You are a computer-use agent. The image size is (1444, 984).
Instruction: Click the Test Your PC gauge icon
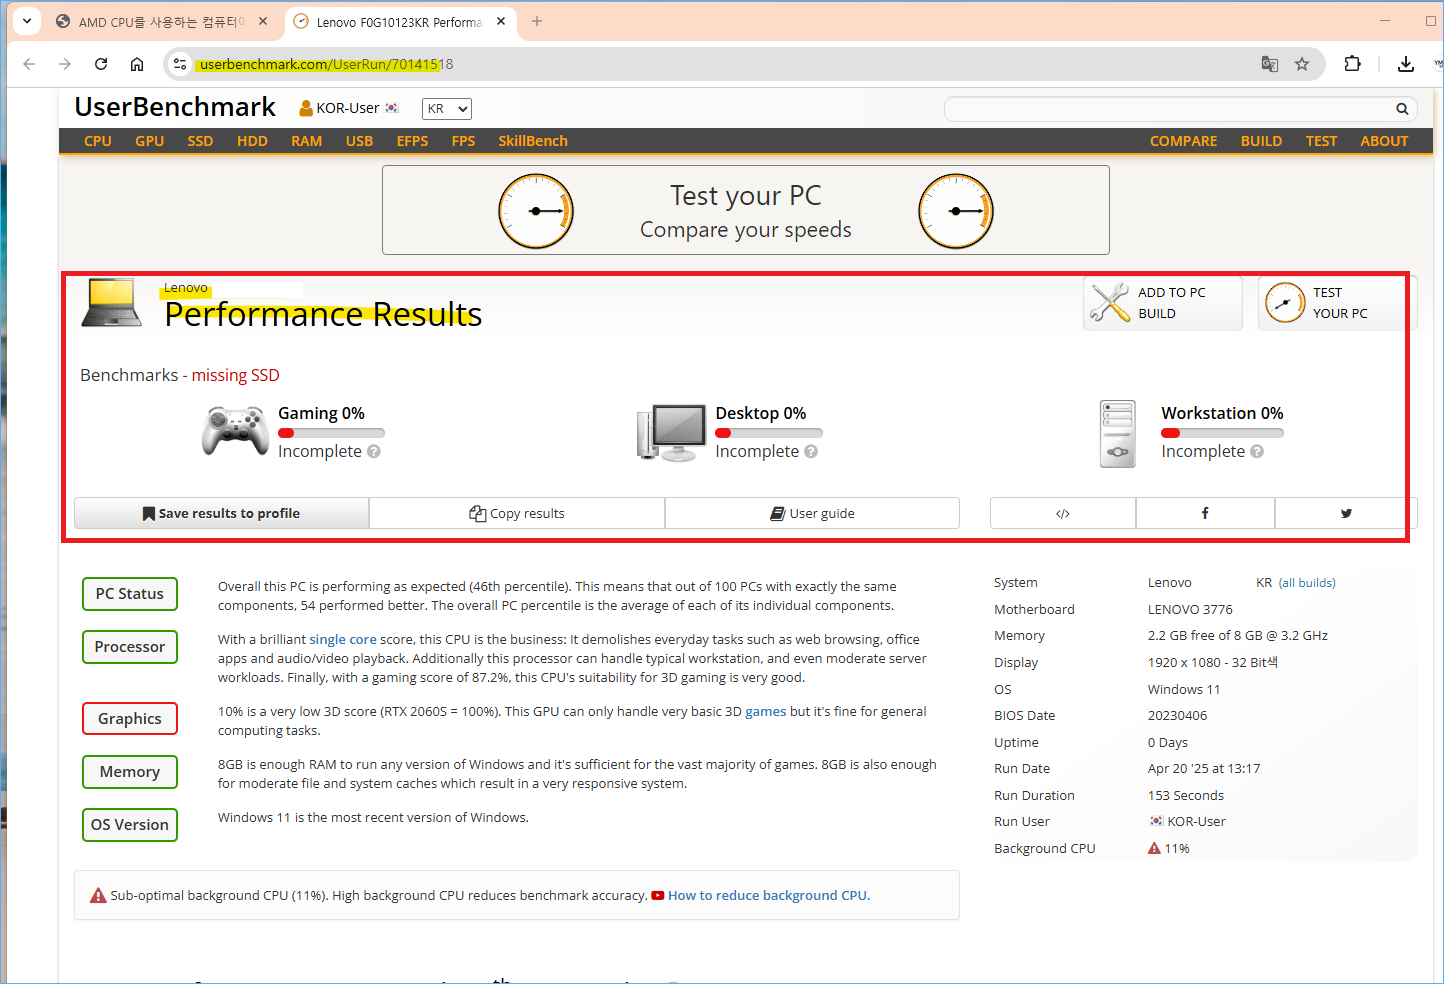1285,303
